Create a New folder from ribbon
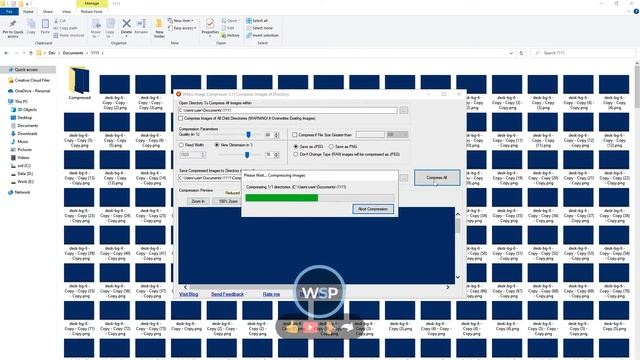Screen dimensions: 640x360 click(159, 28)
